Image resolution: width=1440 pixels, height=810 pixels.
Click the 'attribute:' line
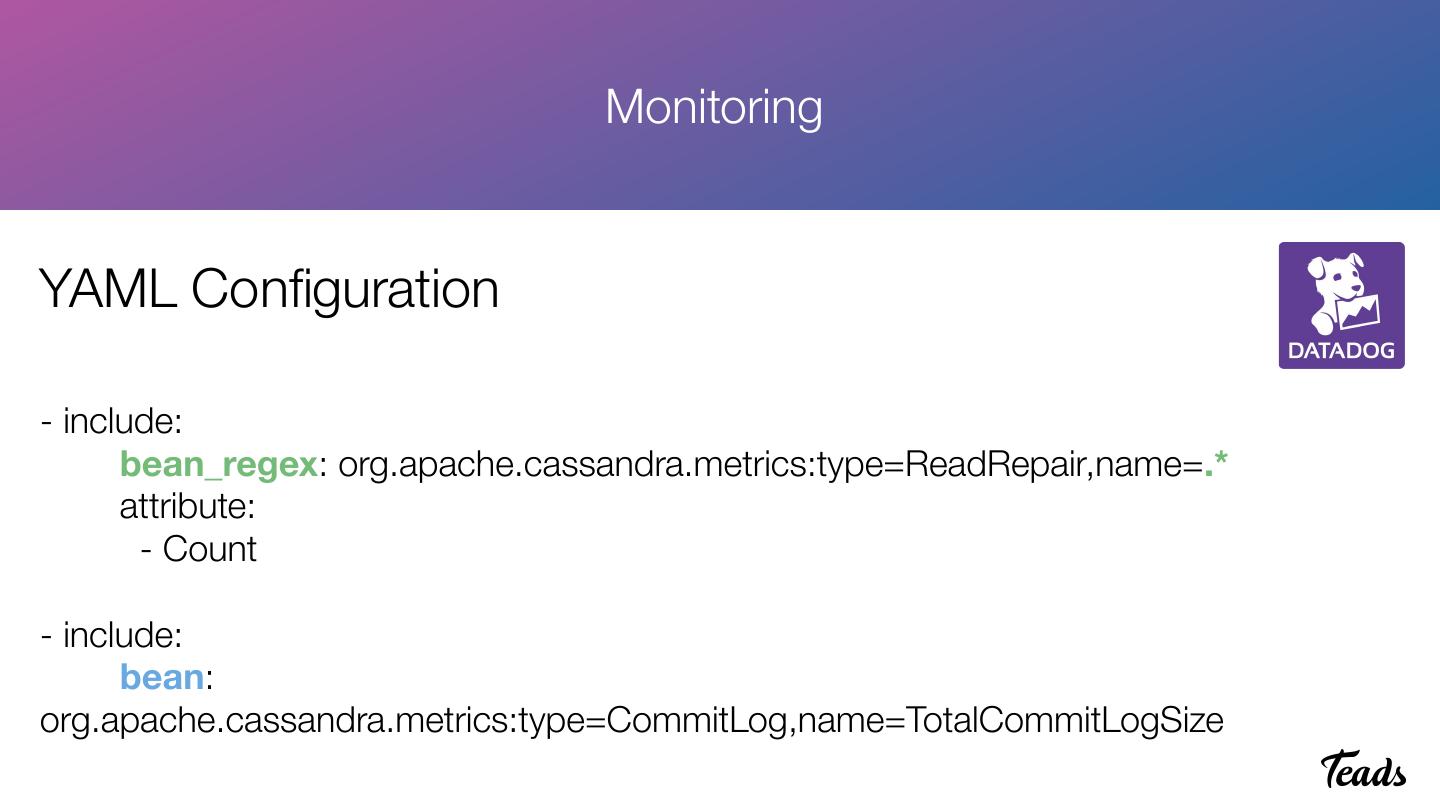point(187,506)
